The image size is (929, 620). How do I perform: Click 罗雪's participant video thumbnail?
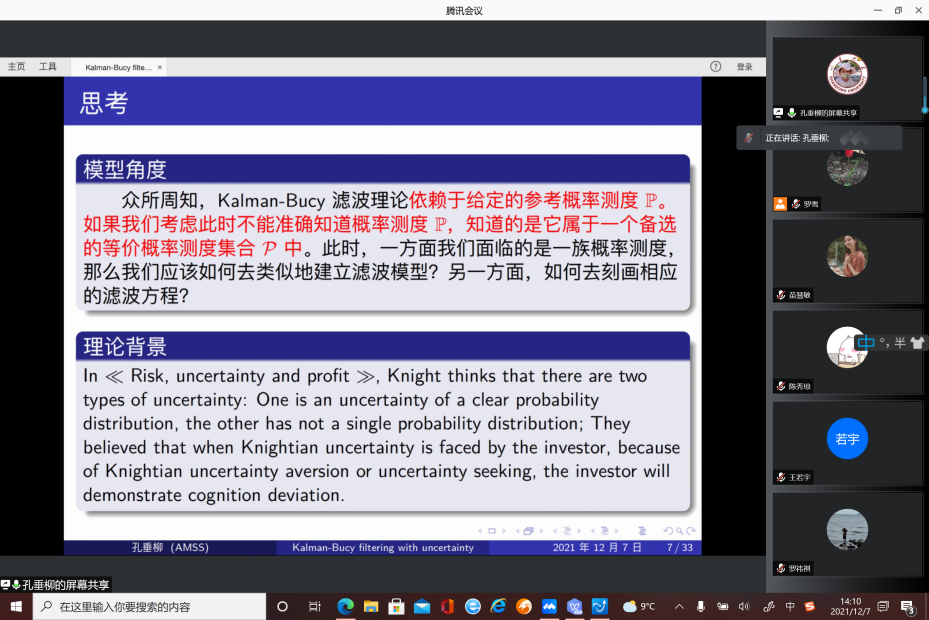[846, 168]
